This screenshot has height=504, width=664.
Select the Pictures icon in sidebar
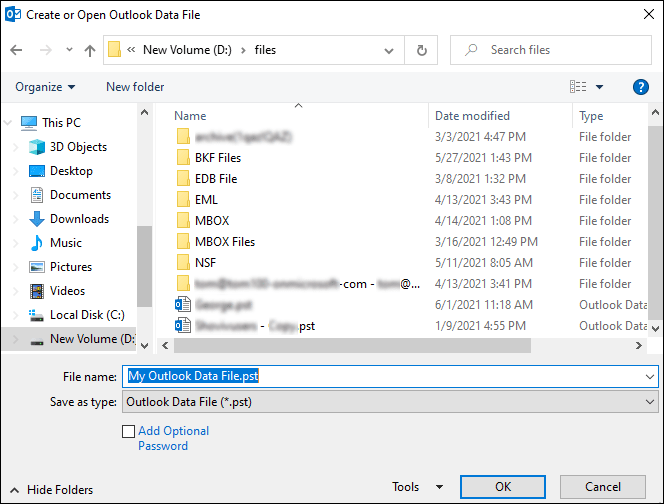pos(37,267)
